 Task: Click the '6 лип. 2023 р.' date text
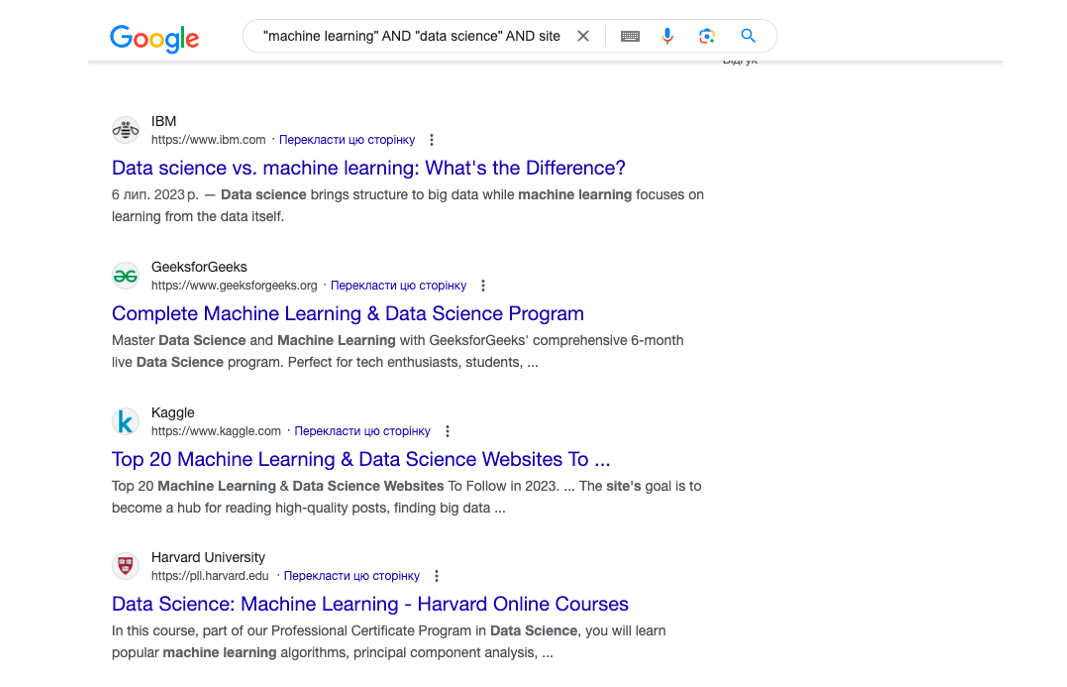[x=155, y=195]
